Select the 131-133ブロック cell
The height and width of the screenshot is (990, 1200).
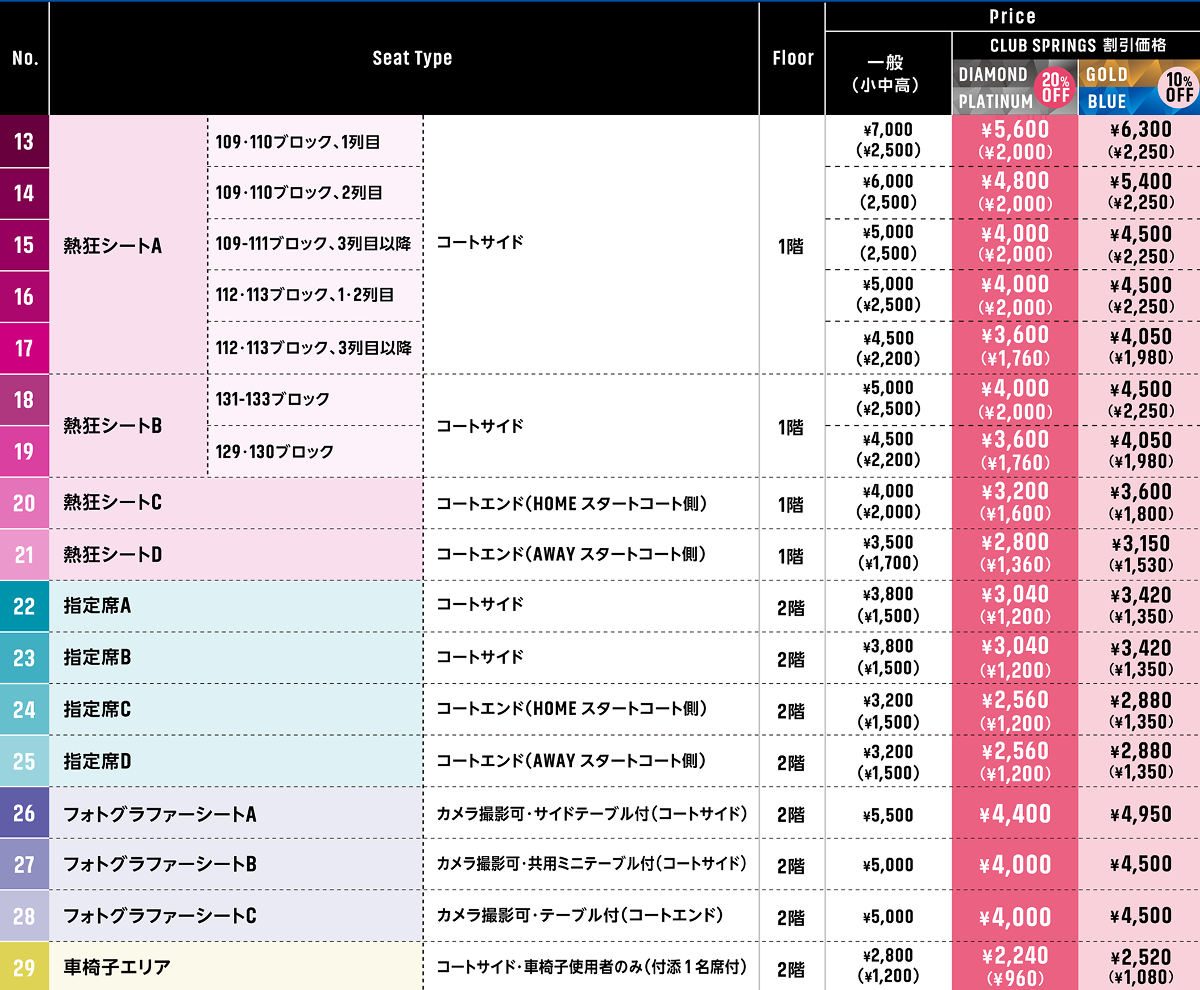[315, 400]
